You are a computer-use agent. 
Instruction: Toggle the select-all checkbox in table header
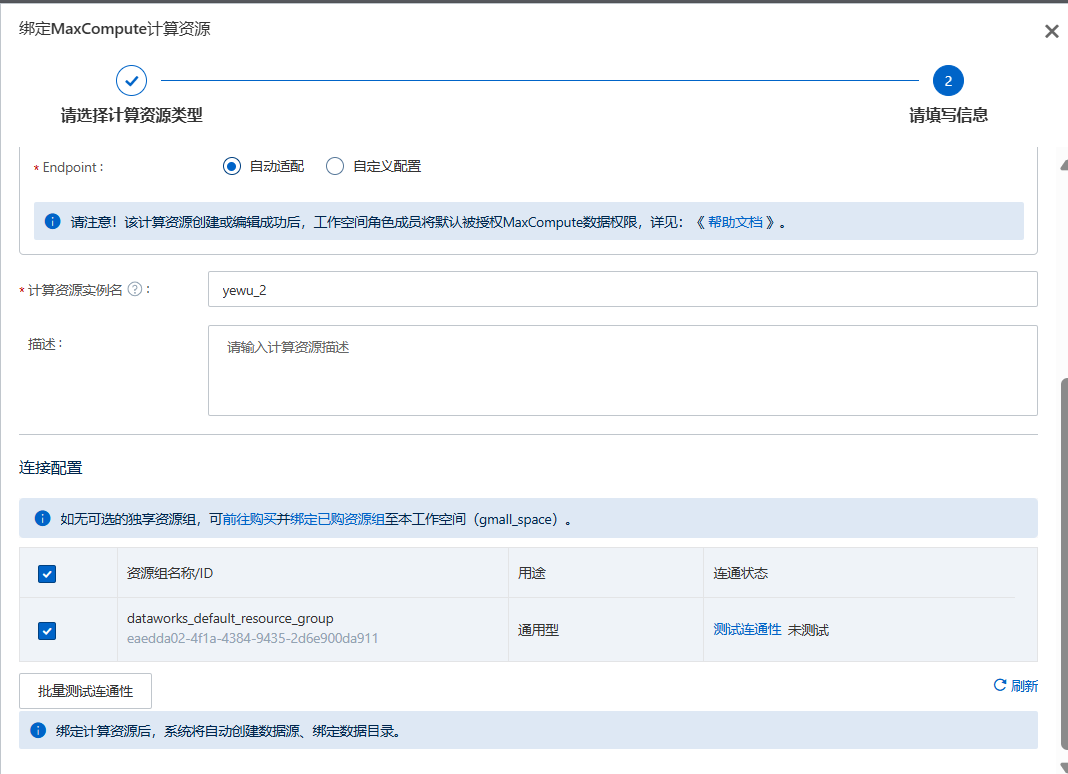pyautogui.click(x=47, y=574)
